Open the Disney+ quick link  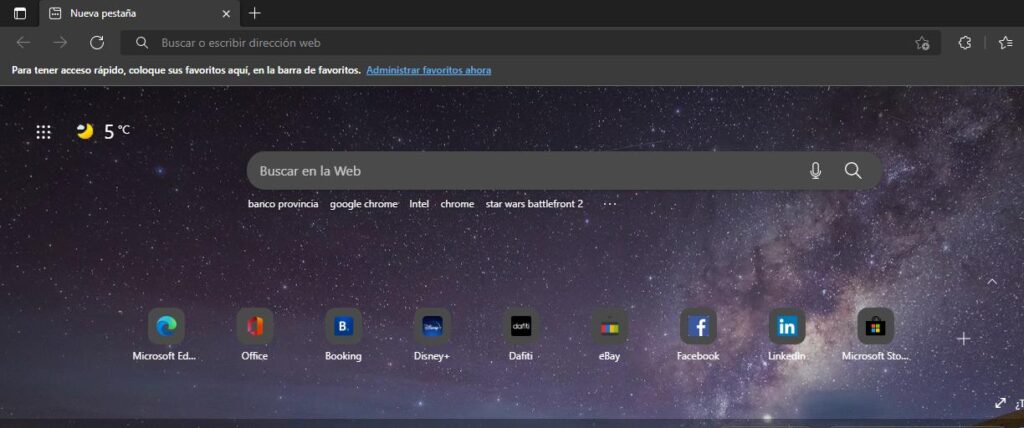click(x=432, y=326)
